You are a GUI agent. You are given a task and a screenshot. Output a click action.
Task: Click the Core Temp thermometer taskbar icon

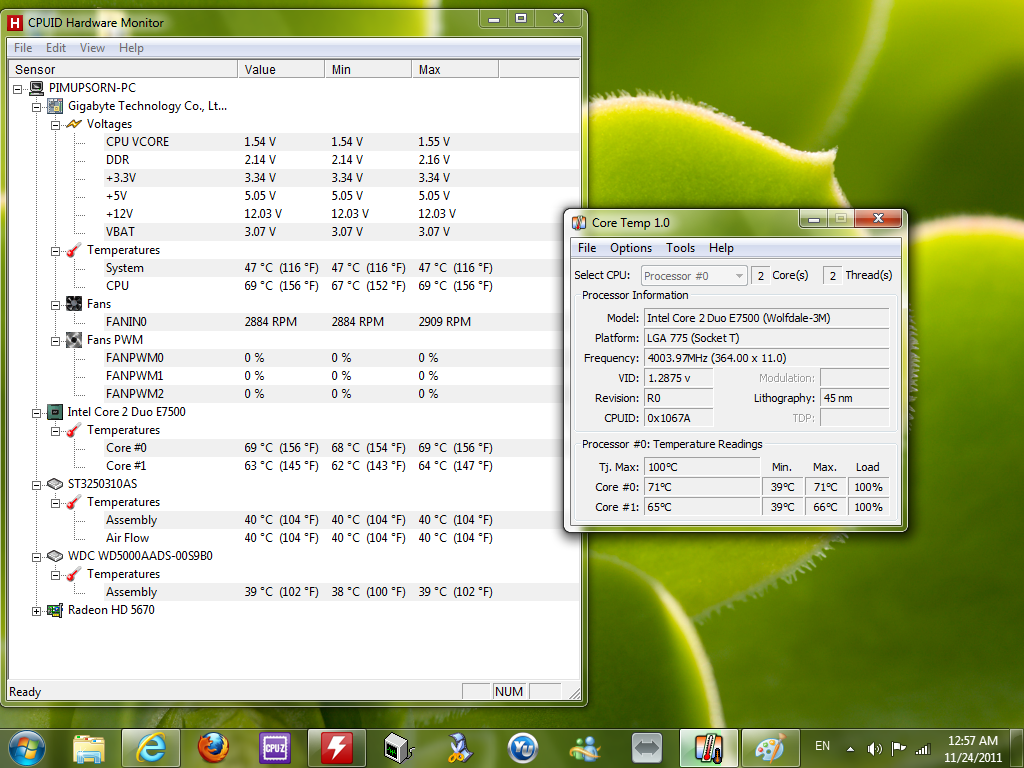pos(708,747)
